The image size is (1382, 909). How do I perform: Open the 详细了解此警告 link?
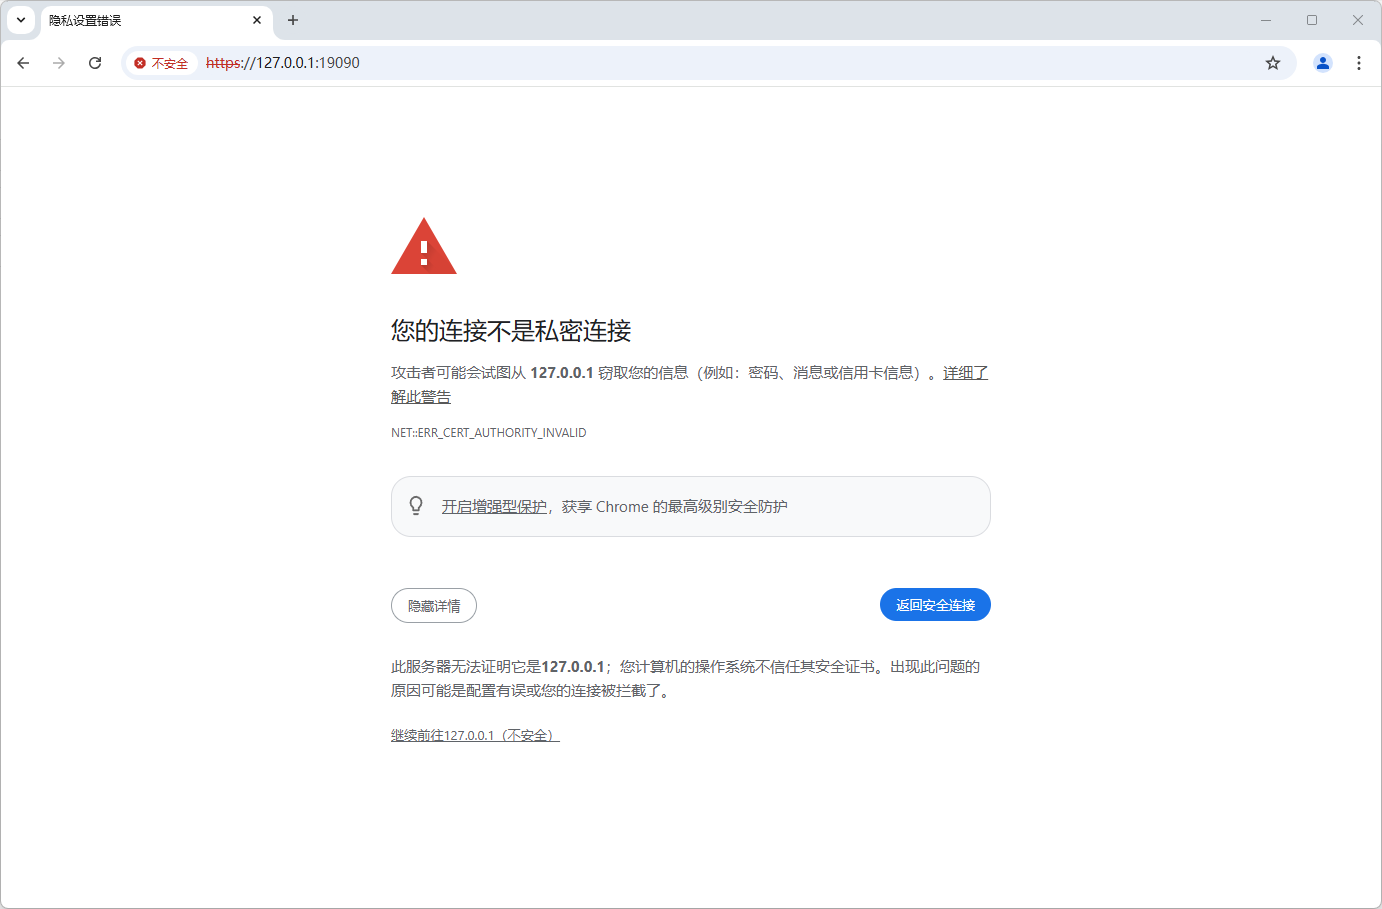click(x=965, y=373)
